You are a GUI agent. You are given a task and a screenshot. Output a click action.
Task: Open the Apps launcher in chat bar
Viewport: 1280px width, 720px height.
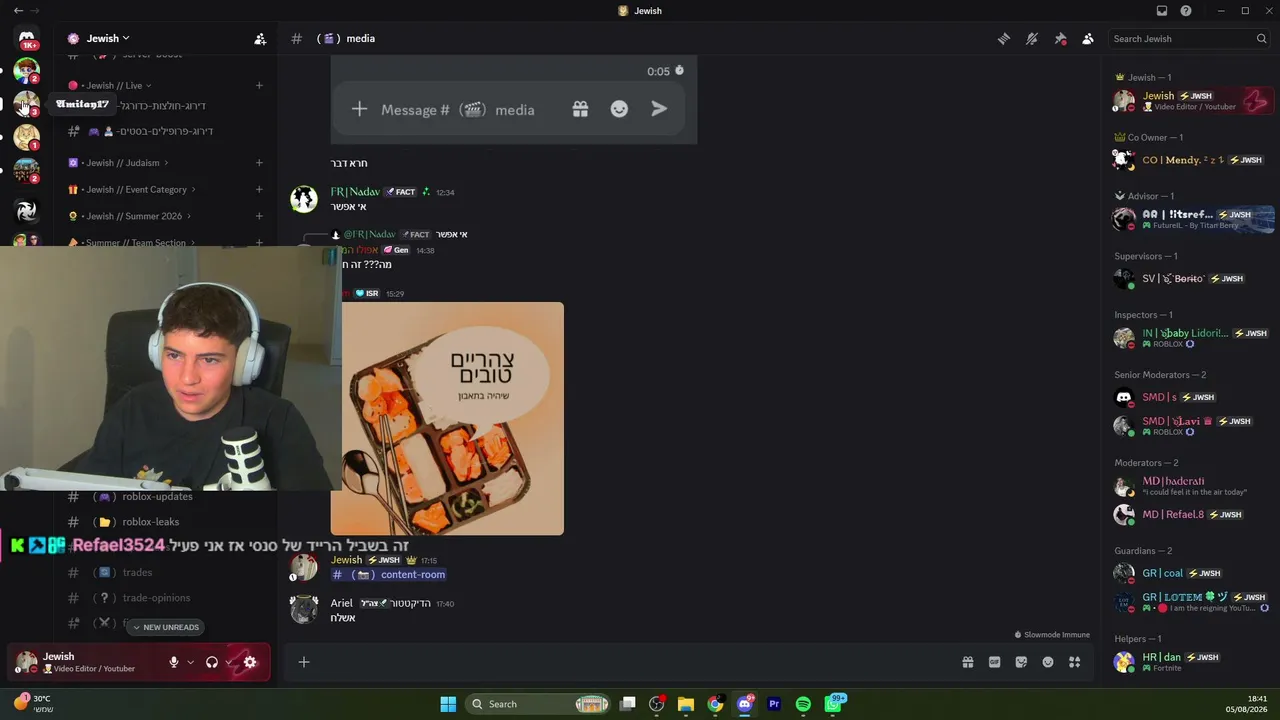coord(1075,662)
